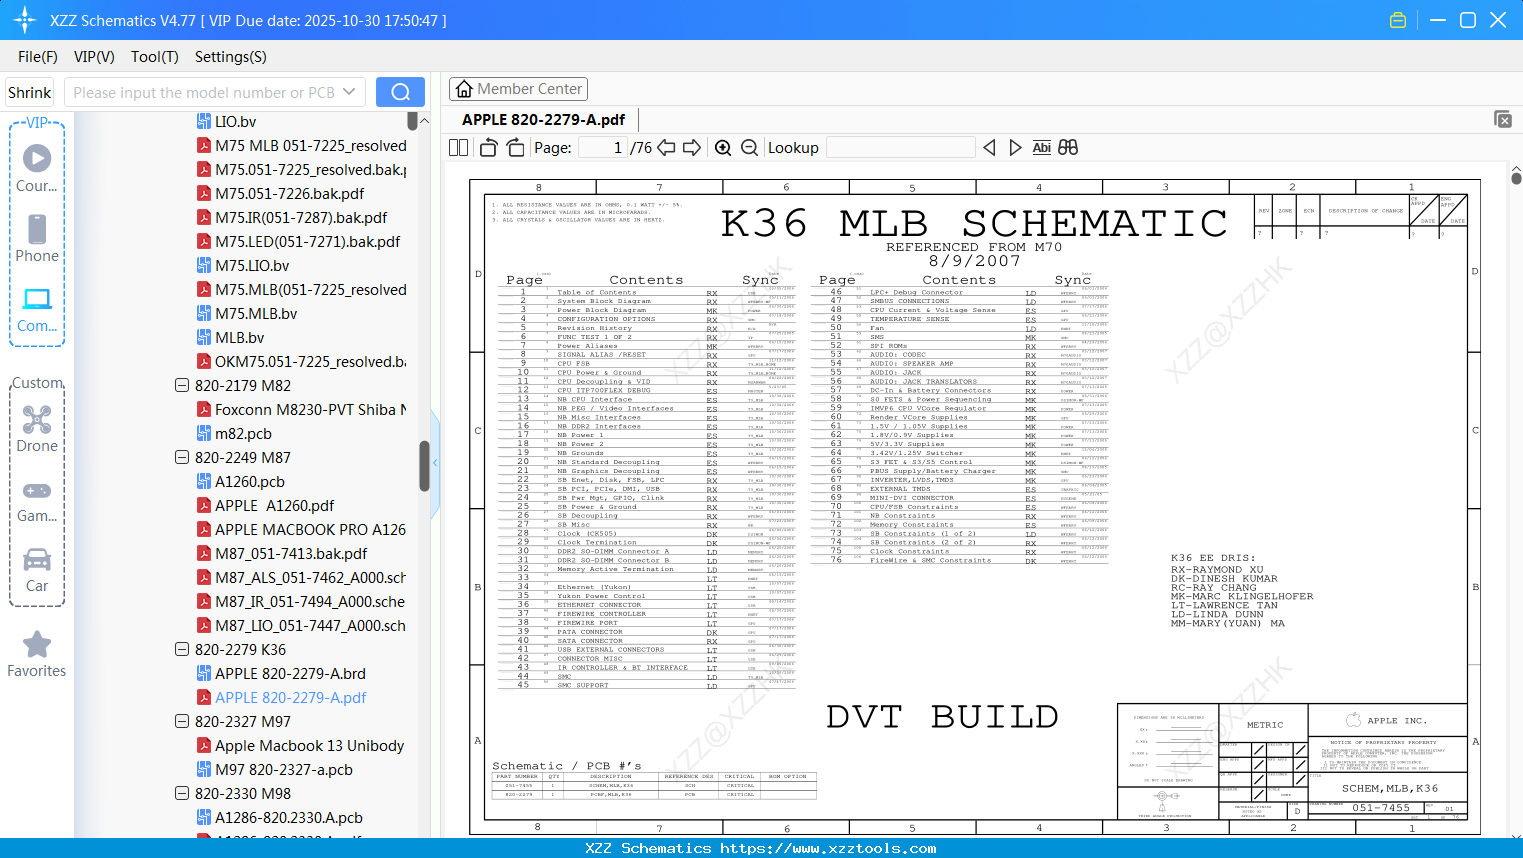Click the document view scrollbar thumb

(x=1516, y=178)
